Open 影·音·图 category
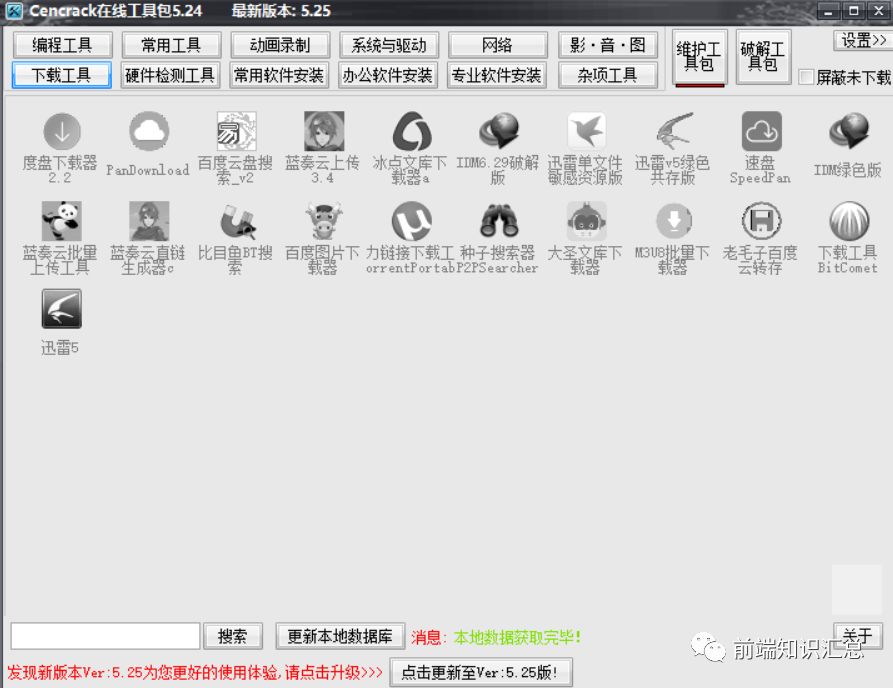 pos(608,45)
